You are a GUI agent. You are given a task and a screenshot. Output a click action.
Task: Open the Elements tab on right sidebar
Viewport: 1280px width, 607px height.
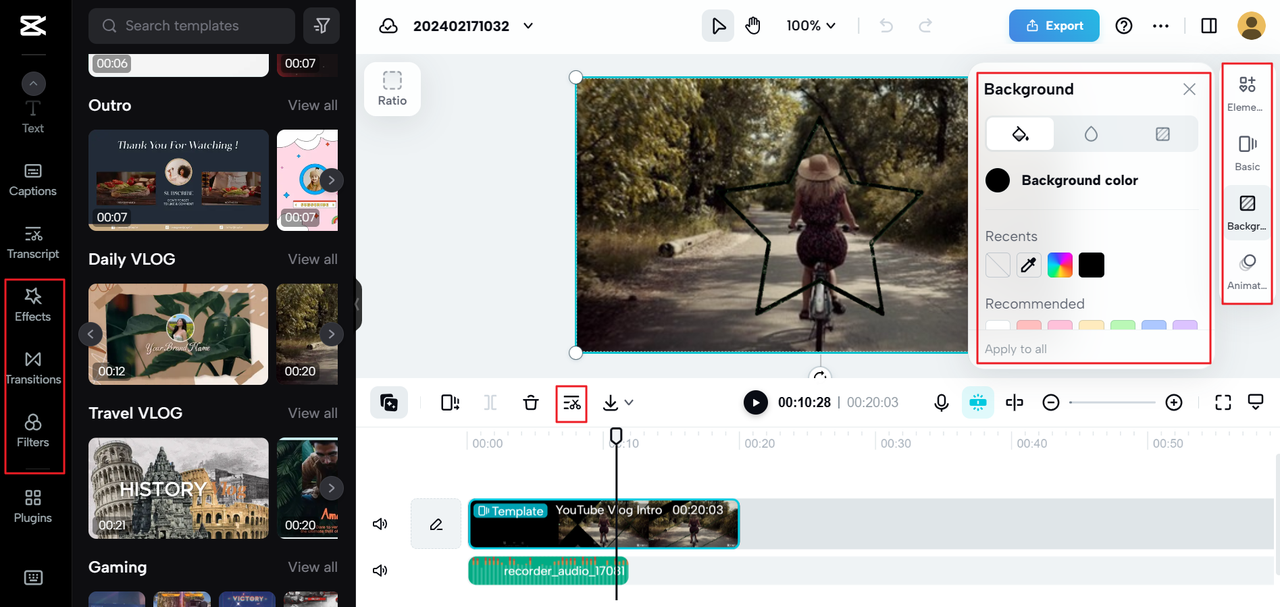(1247, 93)
